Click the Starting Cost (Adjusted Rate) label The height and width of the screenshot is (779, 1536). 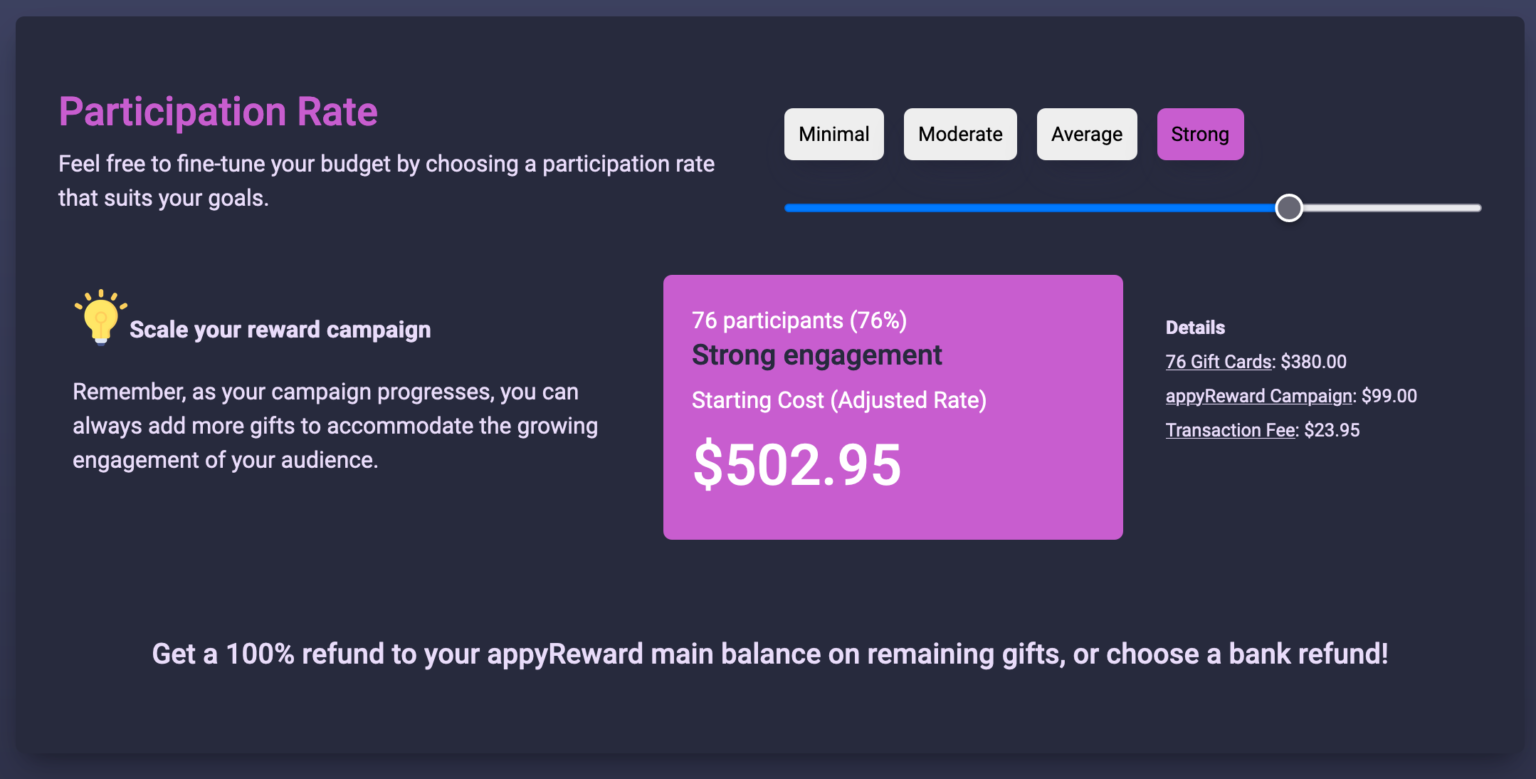838,400
